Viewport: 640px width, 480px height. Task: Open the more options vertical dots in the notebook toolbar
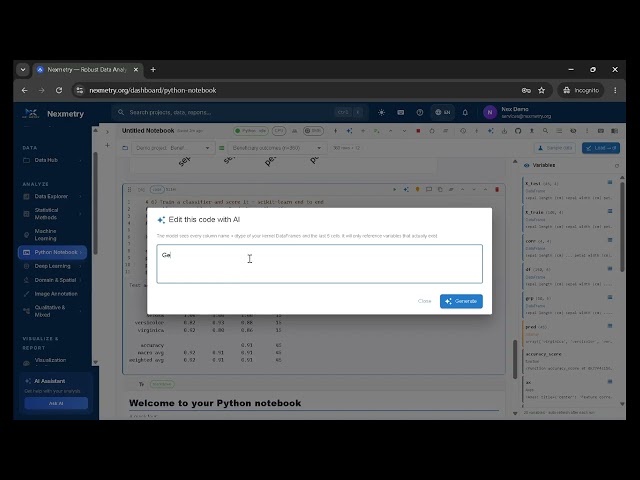[587, 131]
